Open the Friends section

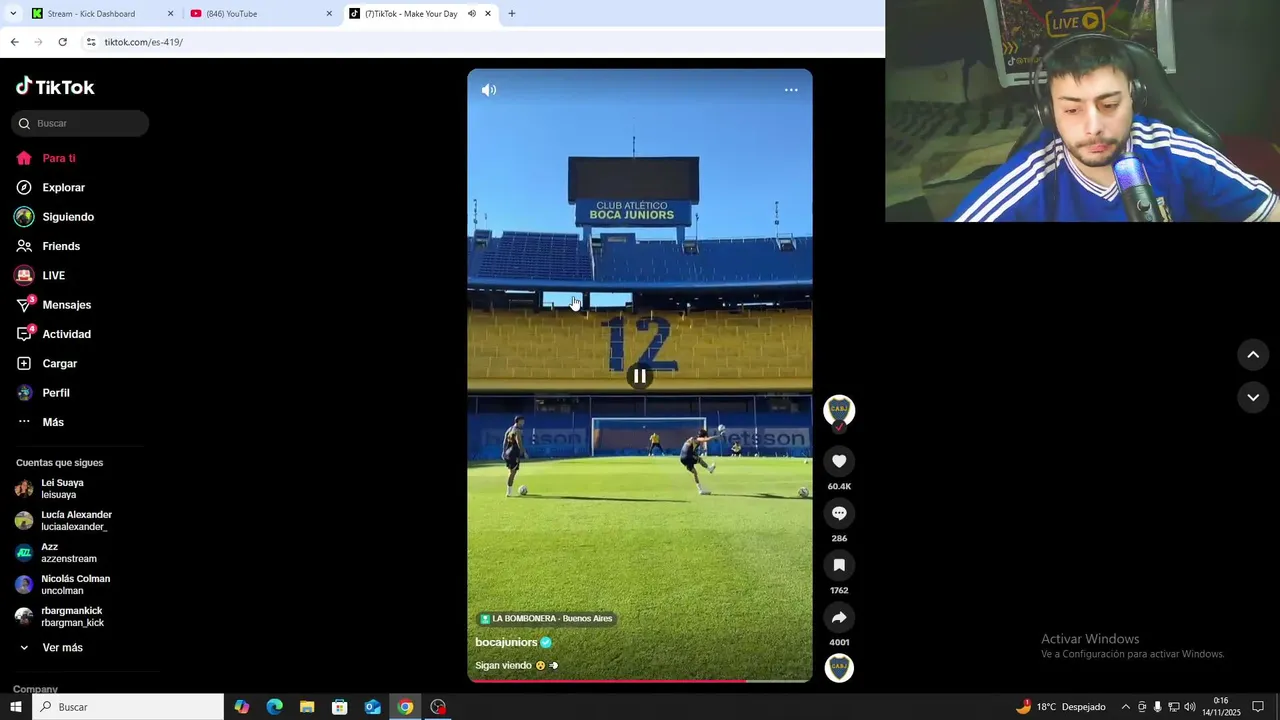(48, 246)
